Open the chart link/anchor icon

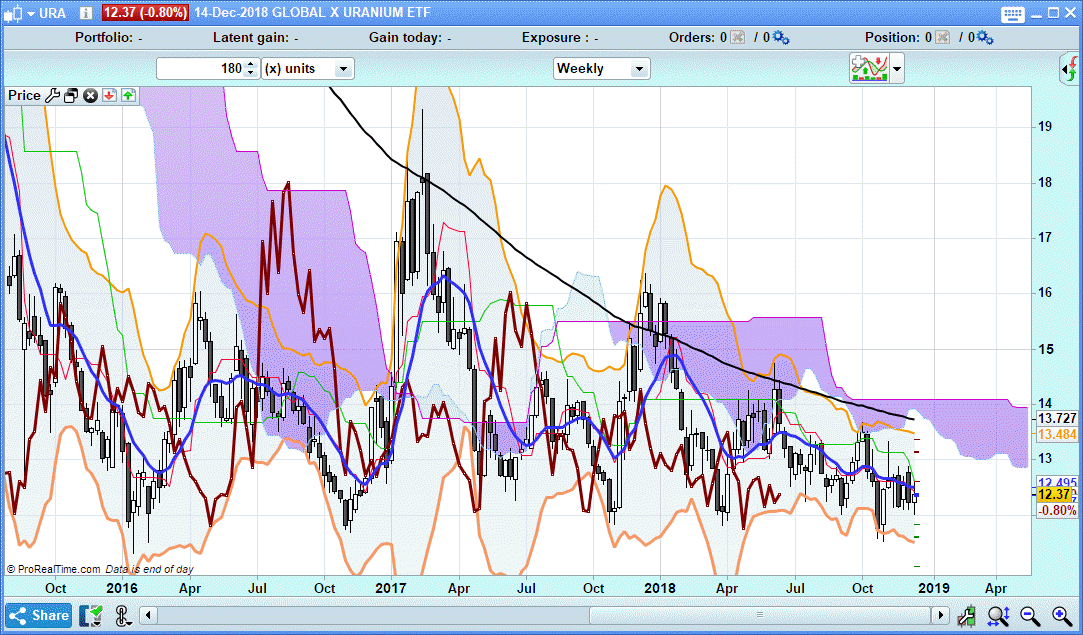point(122,616)
